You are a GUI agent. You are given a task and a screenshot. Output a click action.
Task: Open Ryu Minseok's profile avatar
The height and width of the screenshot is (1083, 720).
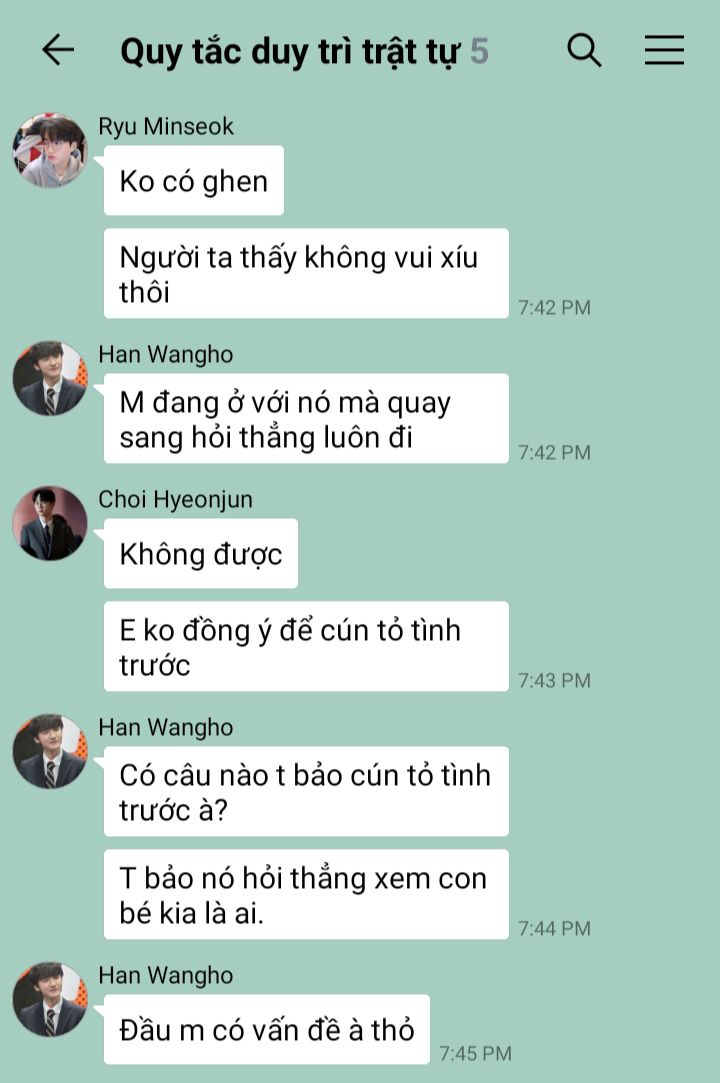click(x=50, y=151)
